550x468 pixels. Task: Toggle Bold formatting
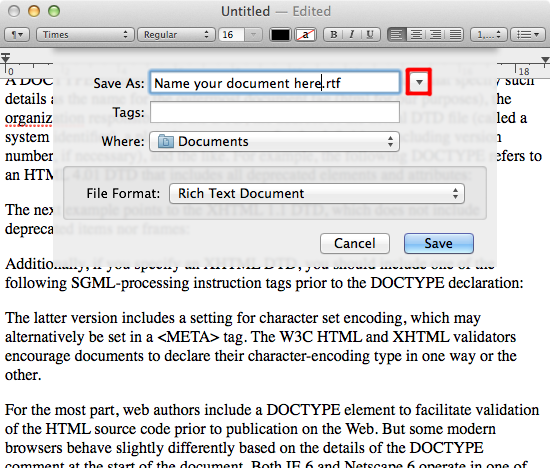(333, 35)
